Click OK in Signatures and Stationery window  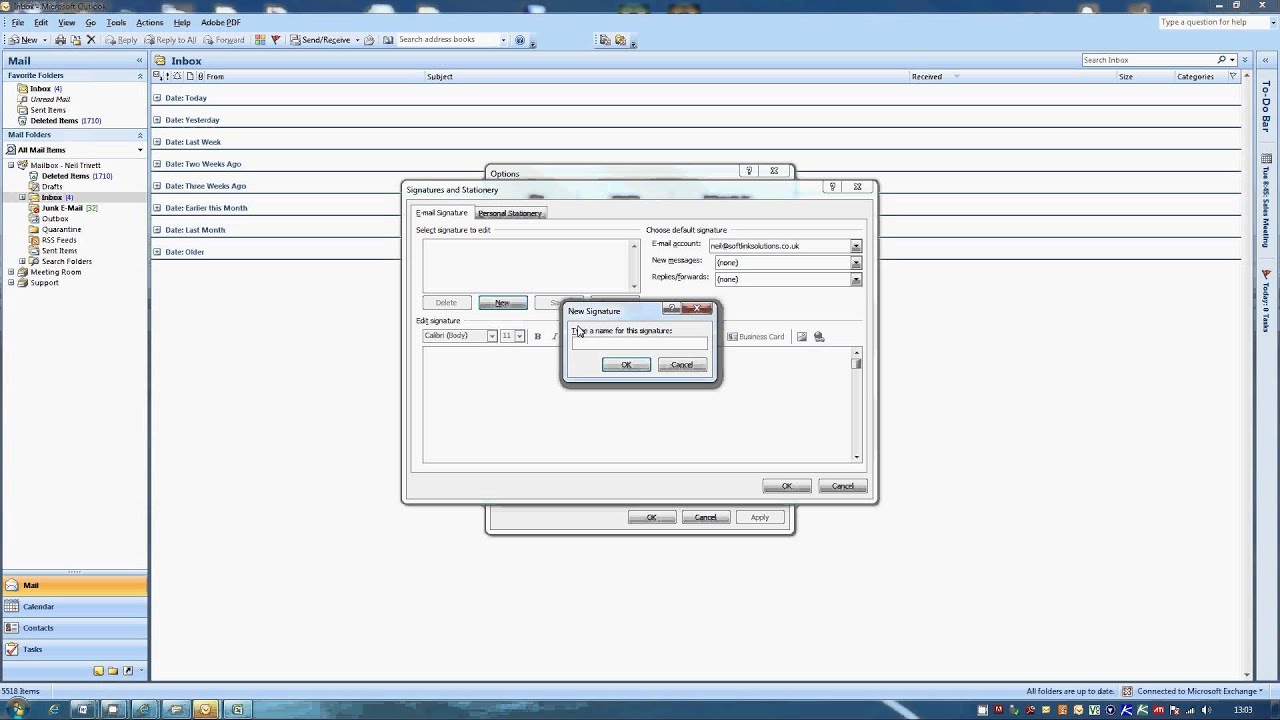tap(787, 486)
